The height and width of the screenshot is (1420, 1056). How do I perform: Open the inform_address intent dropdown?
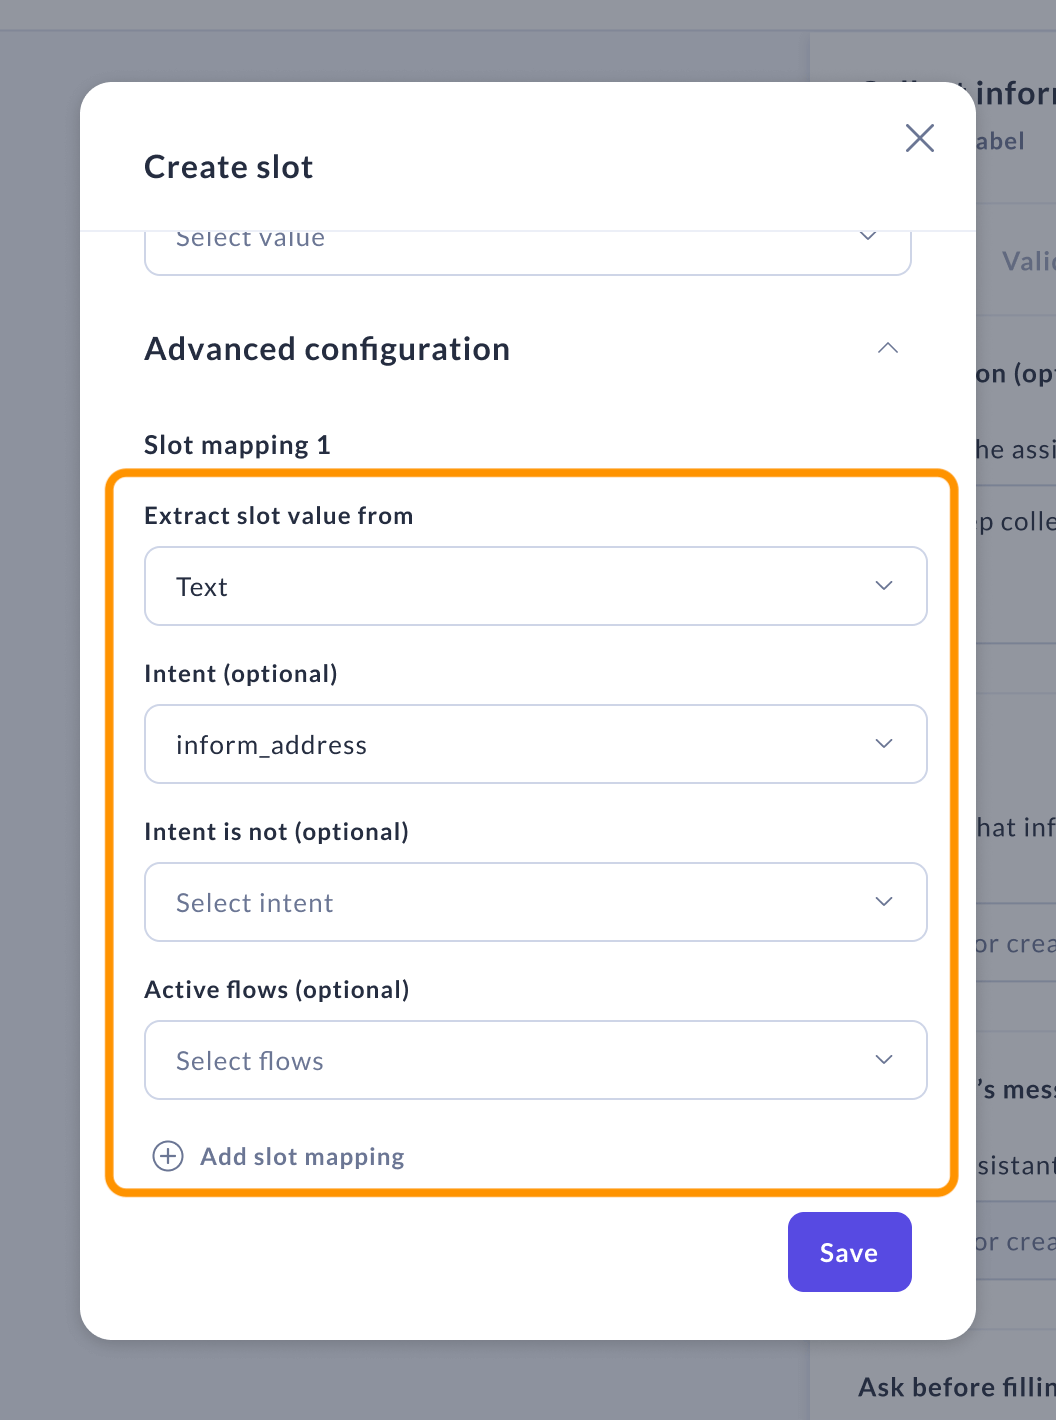[x=535, y=744]
